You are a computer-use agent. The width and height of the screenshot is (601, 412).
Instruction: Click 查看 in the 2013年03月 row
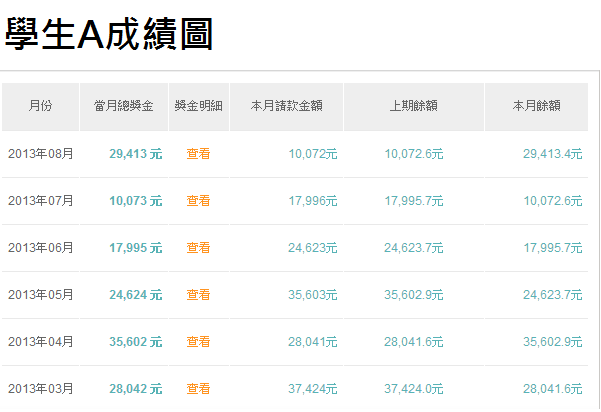coord(198,389)
